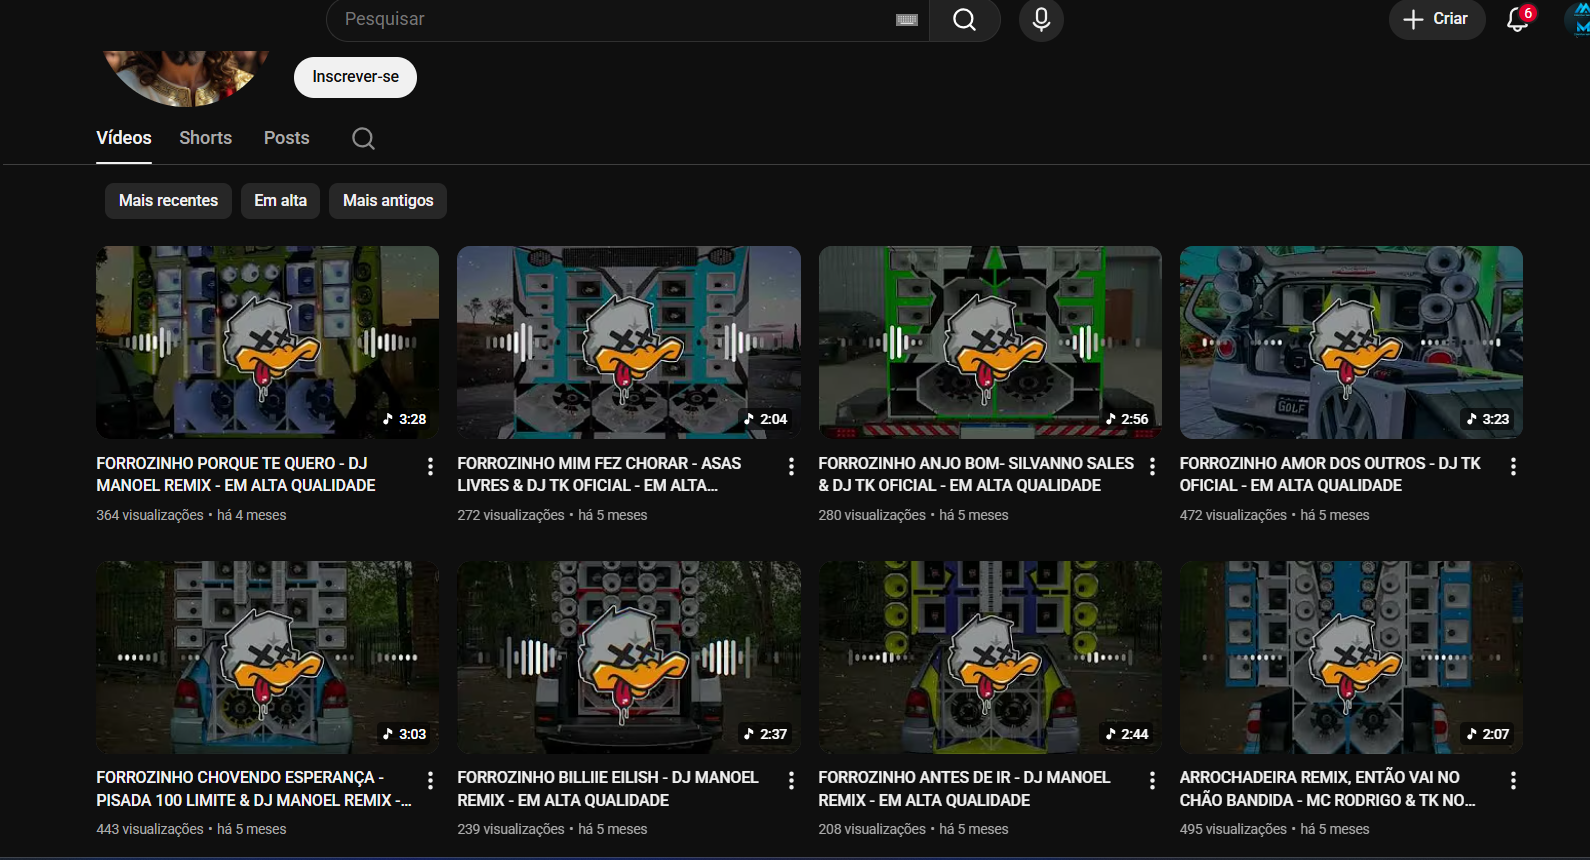Viewport: 1590px width, 860px height.
Task: Open video title ARROCHADEIRA REMIX, ENTÃO VAI NO
Action: pos(1328,789)
